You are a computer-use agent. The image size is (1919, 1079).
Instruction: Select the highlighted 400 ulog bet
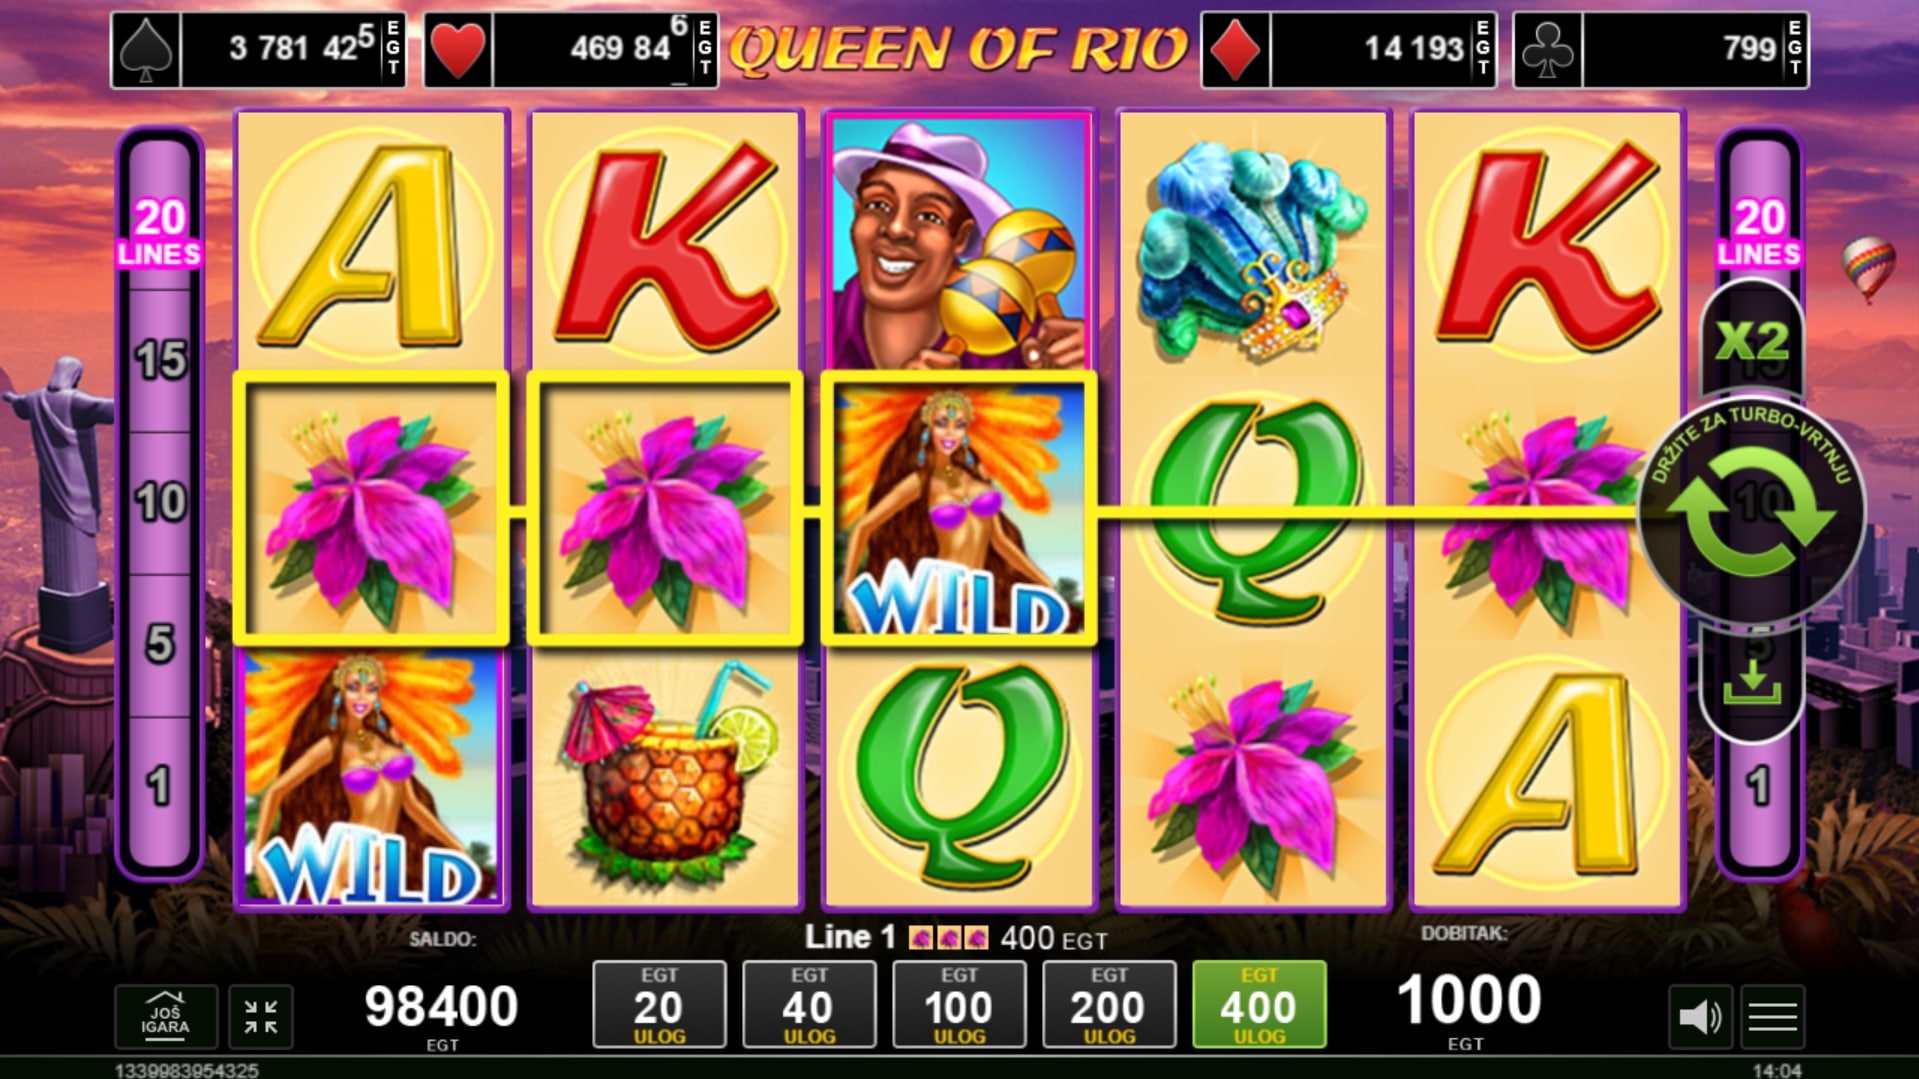coord(1259,1004)
